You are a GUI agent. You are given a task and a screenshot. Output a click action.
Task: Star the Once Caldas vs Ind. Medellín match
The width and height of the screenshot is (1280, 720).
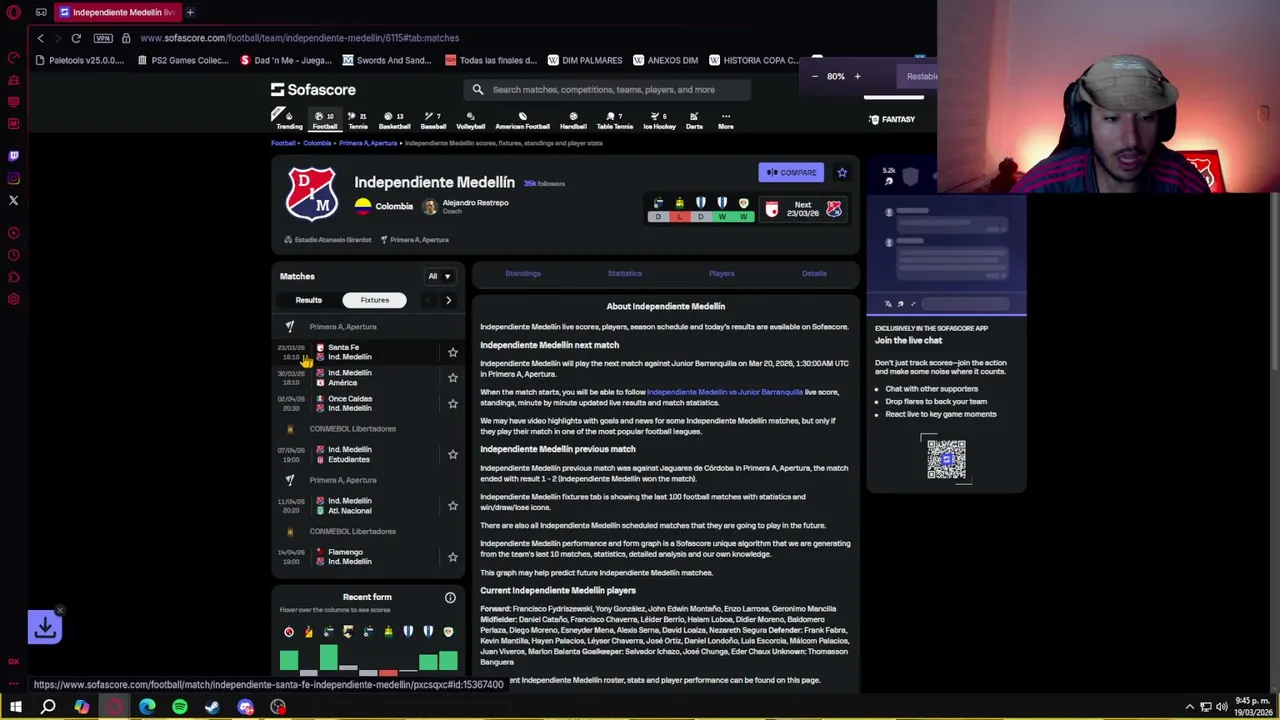[453, 403]
